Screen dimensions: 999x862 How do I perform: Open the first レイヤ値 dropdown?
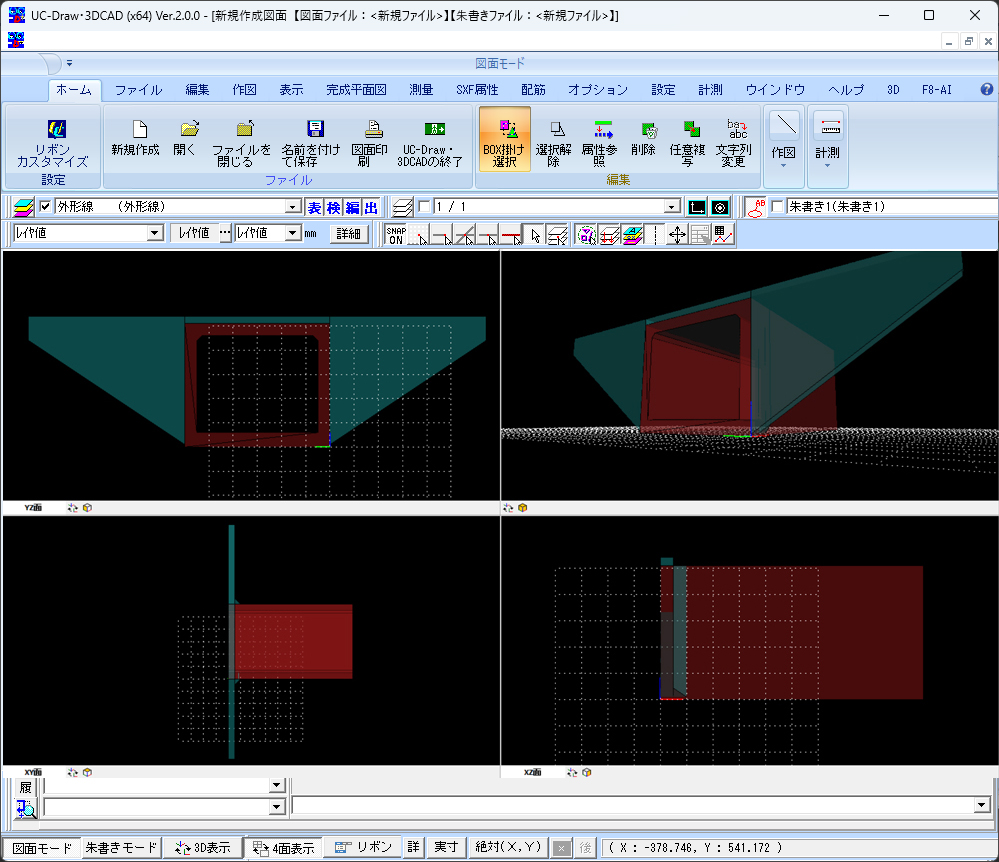click(155, 233)
